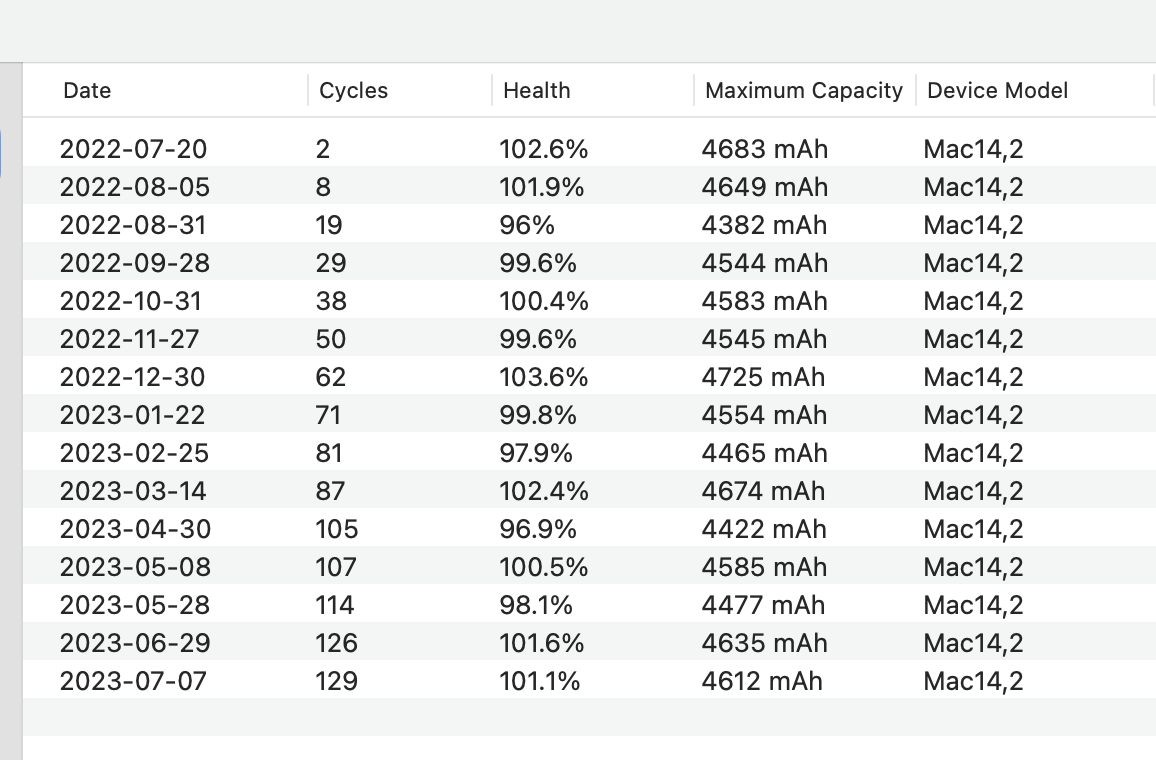Click the 4465 mAh capacity cell
The image size is (1156, 760).
tap(764, 453)
